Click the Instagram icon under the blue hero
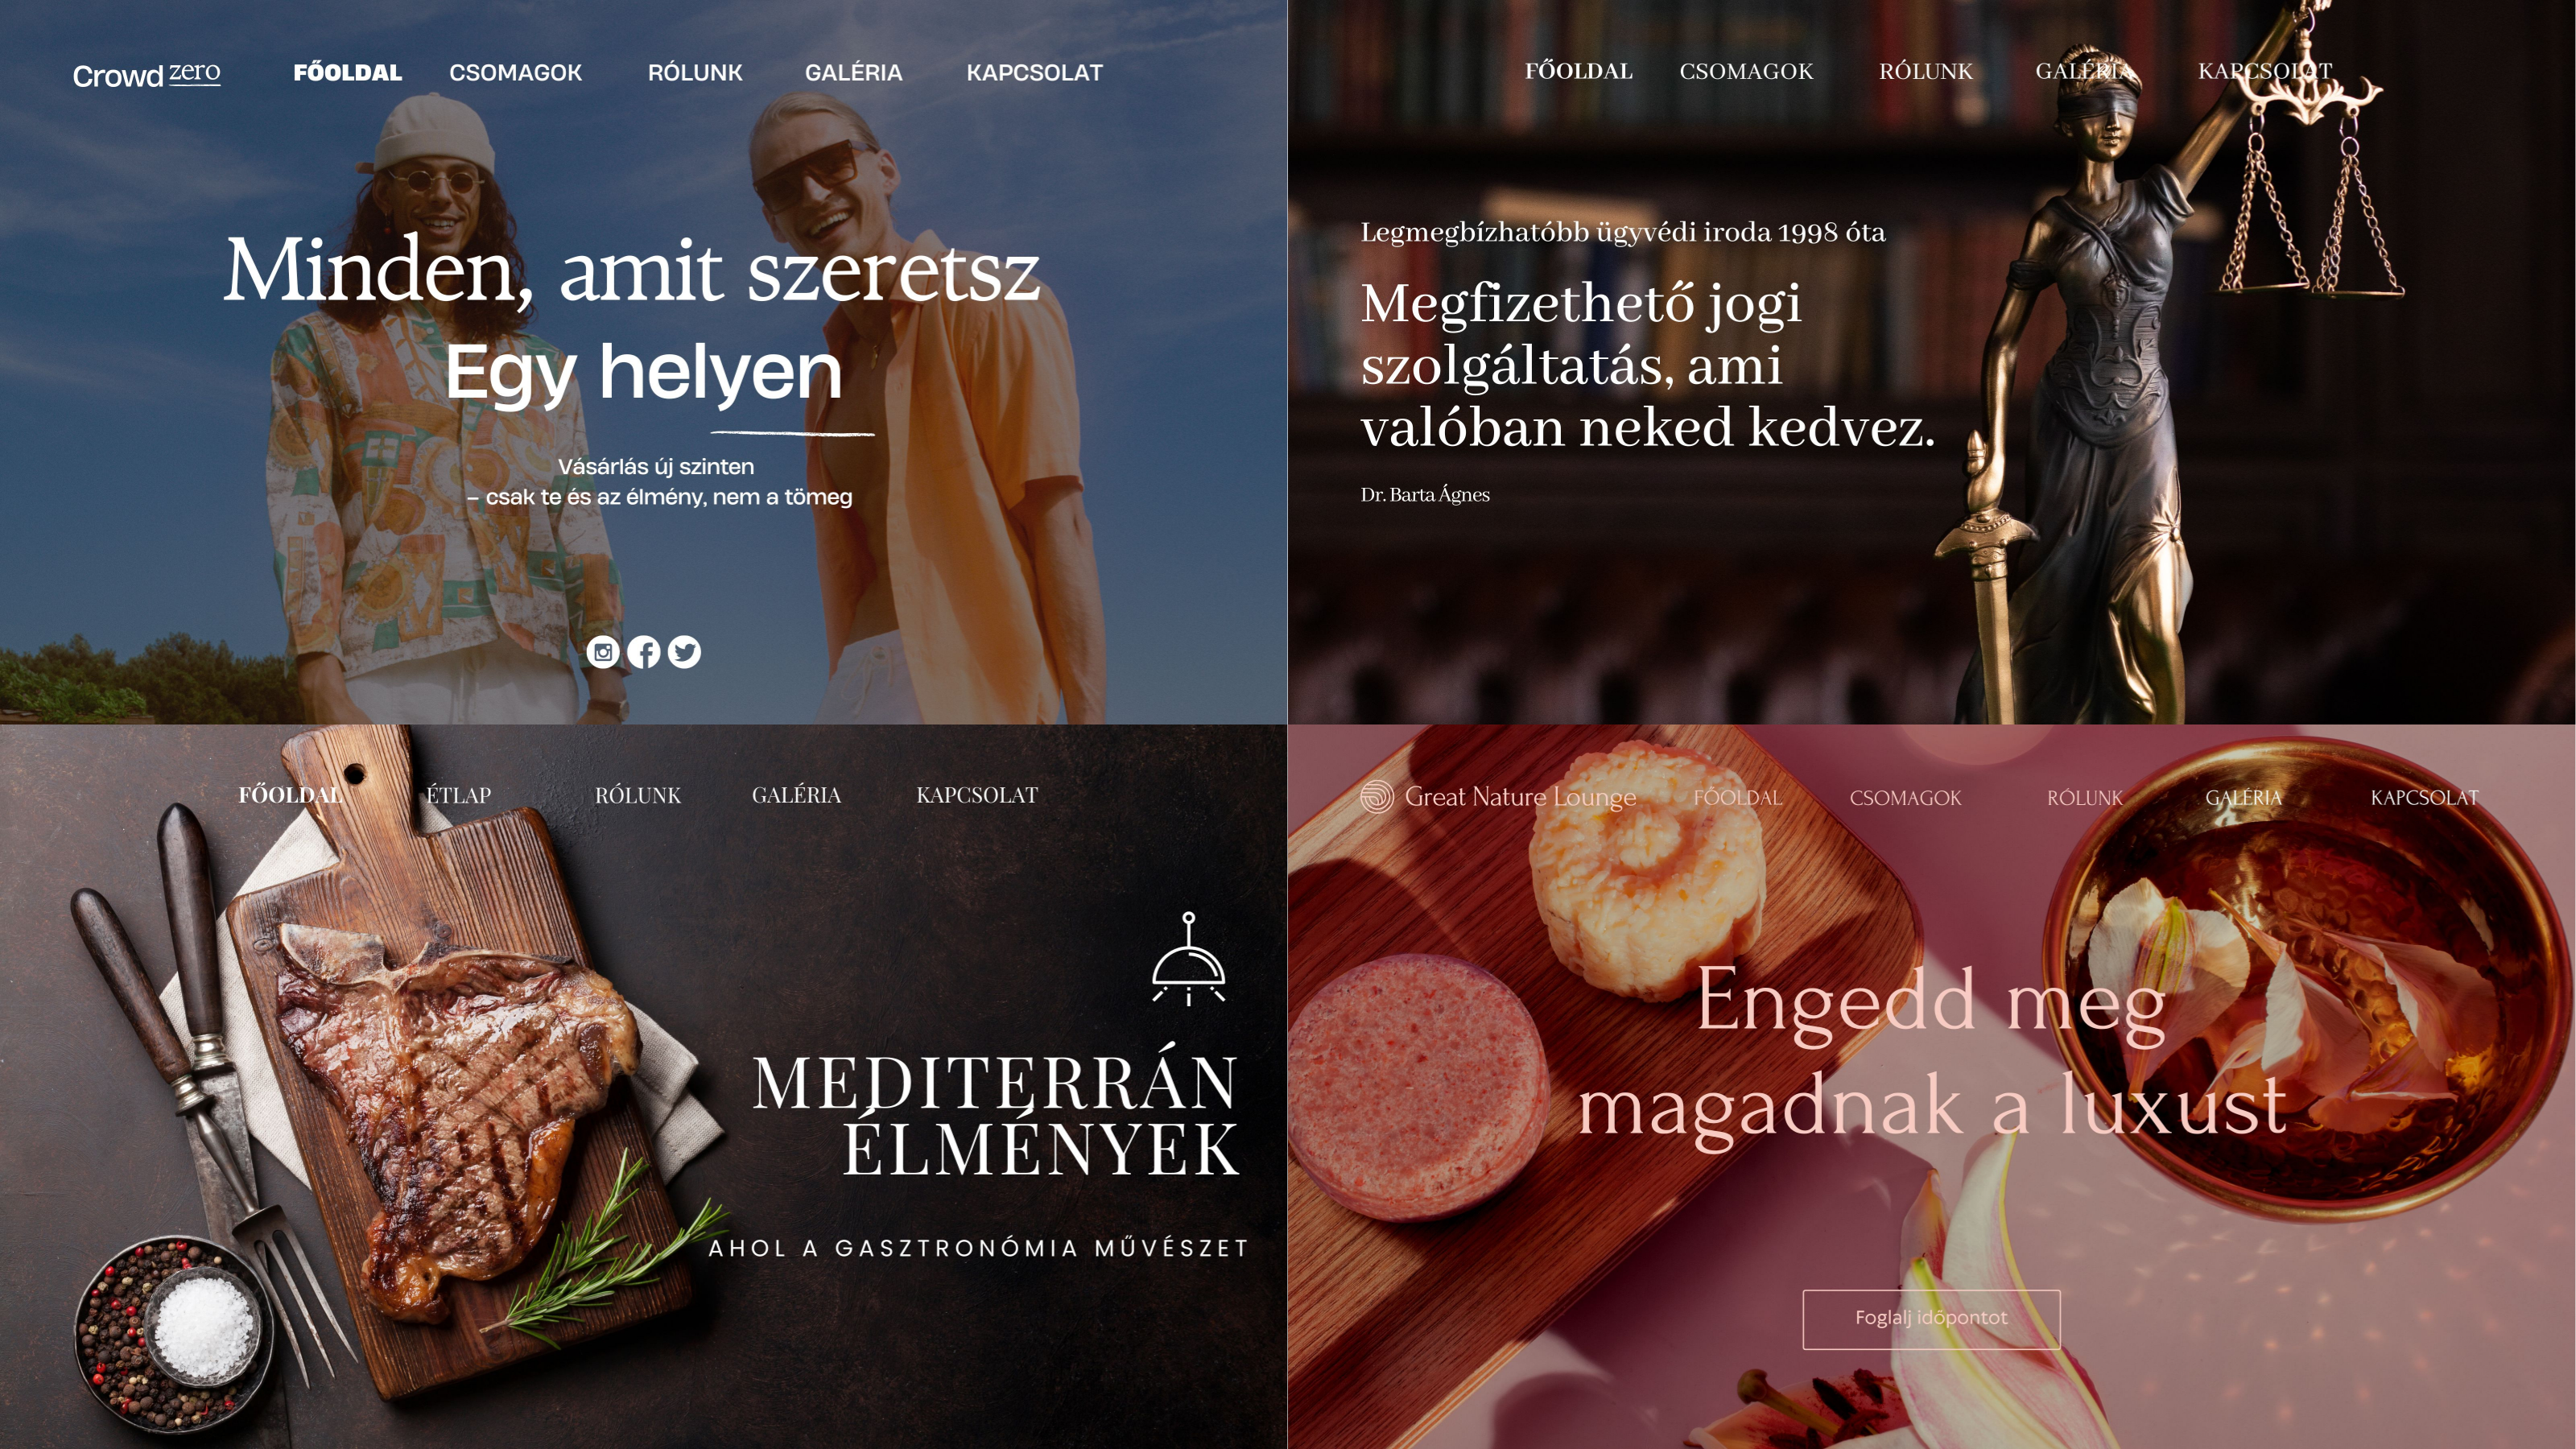 (x=603, y=652)
